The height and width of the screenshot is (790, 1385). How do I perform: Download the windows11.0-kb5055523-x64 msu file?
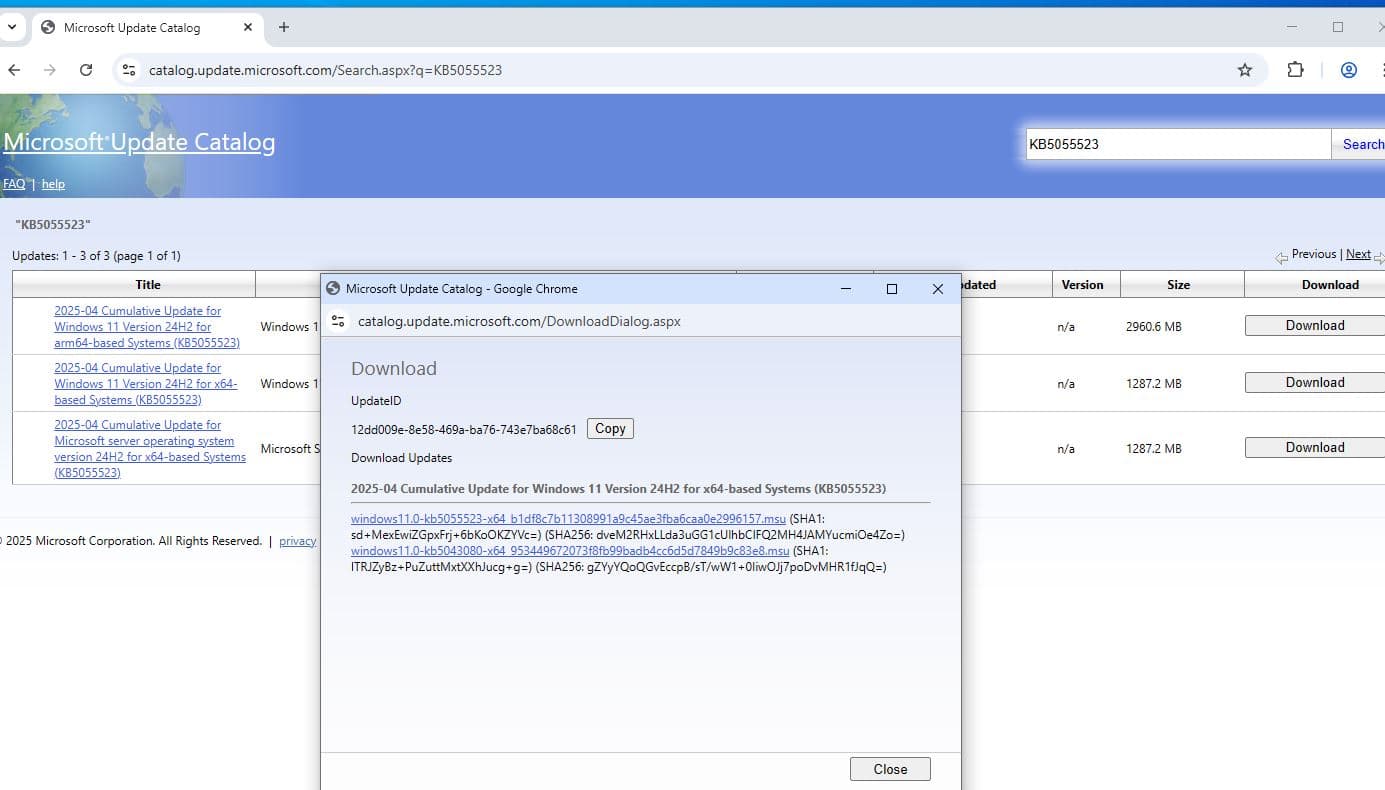[568, 519]
